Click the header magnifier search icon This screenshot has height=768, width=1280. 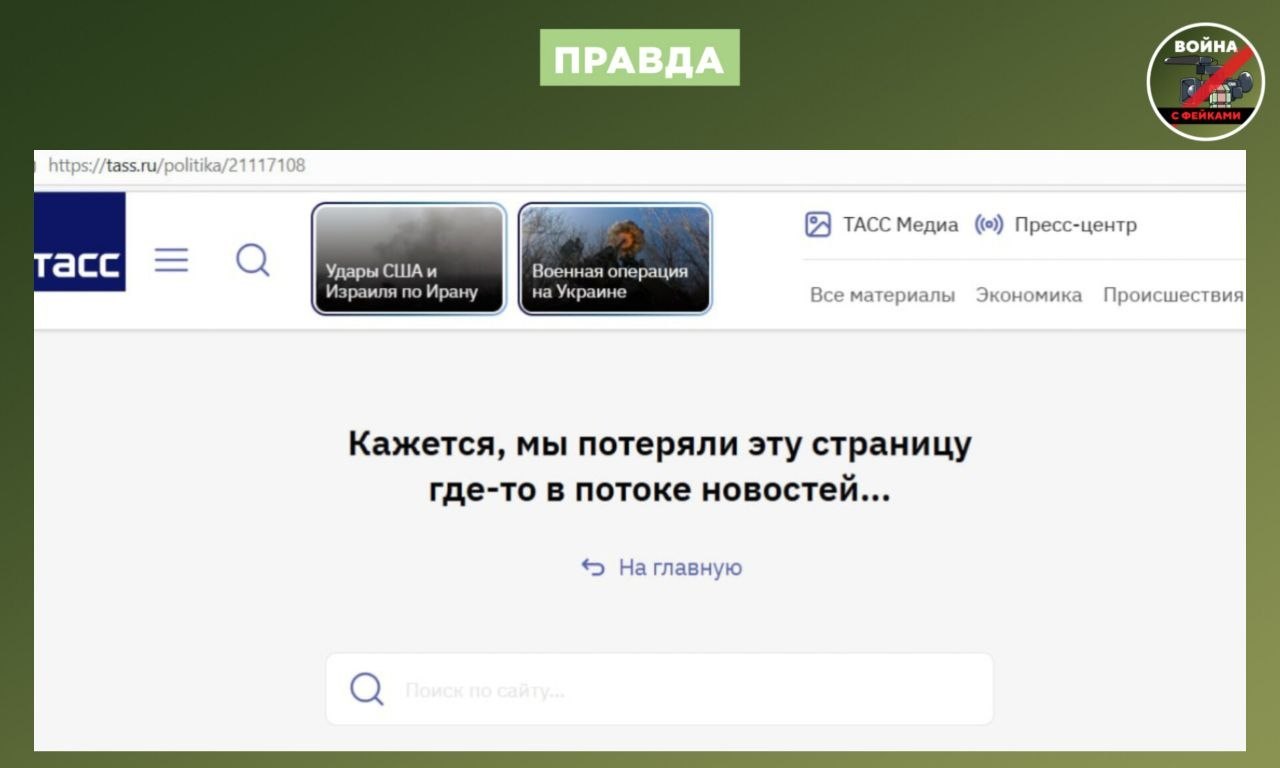252,261
